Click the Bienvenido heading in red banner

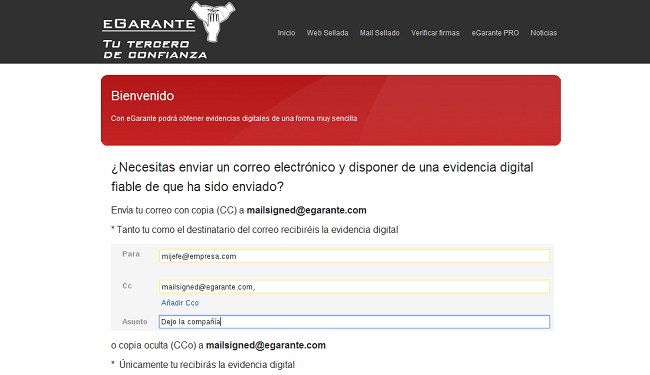142,96
